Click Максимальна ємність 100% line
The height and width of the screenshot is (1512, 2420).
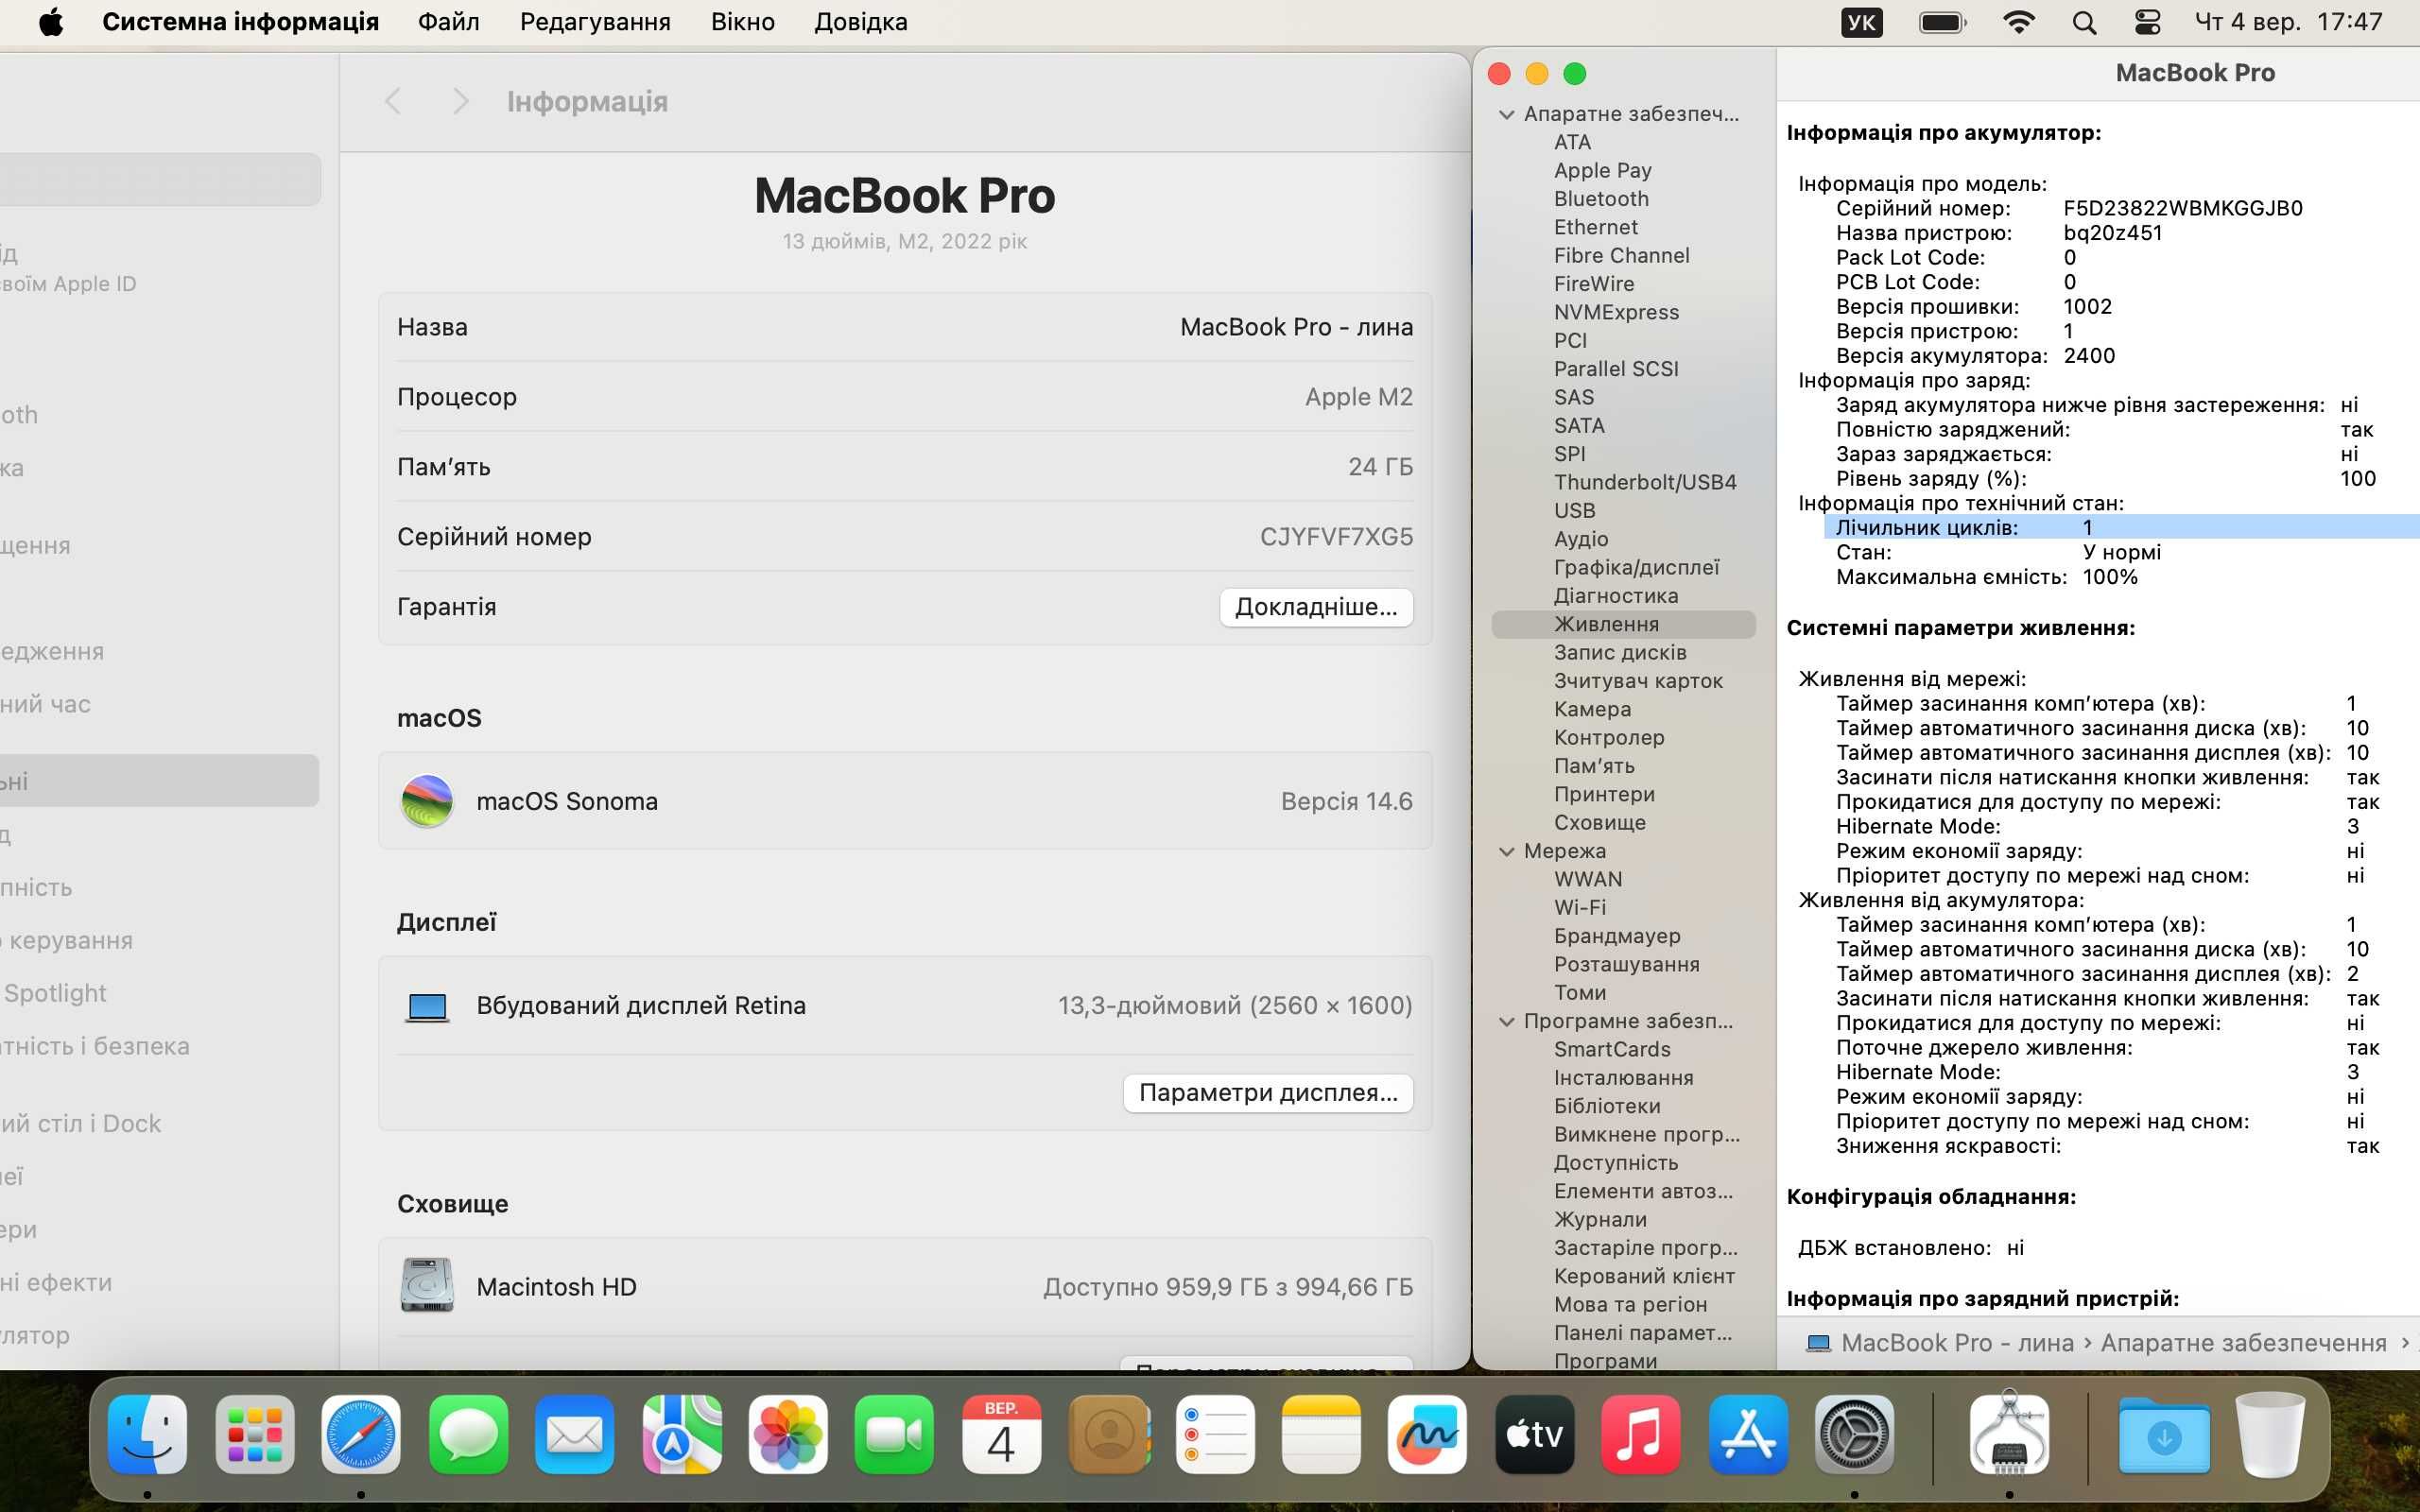(x=1986, y=577)
